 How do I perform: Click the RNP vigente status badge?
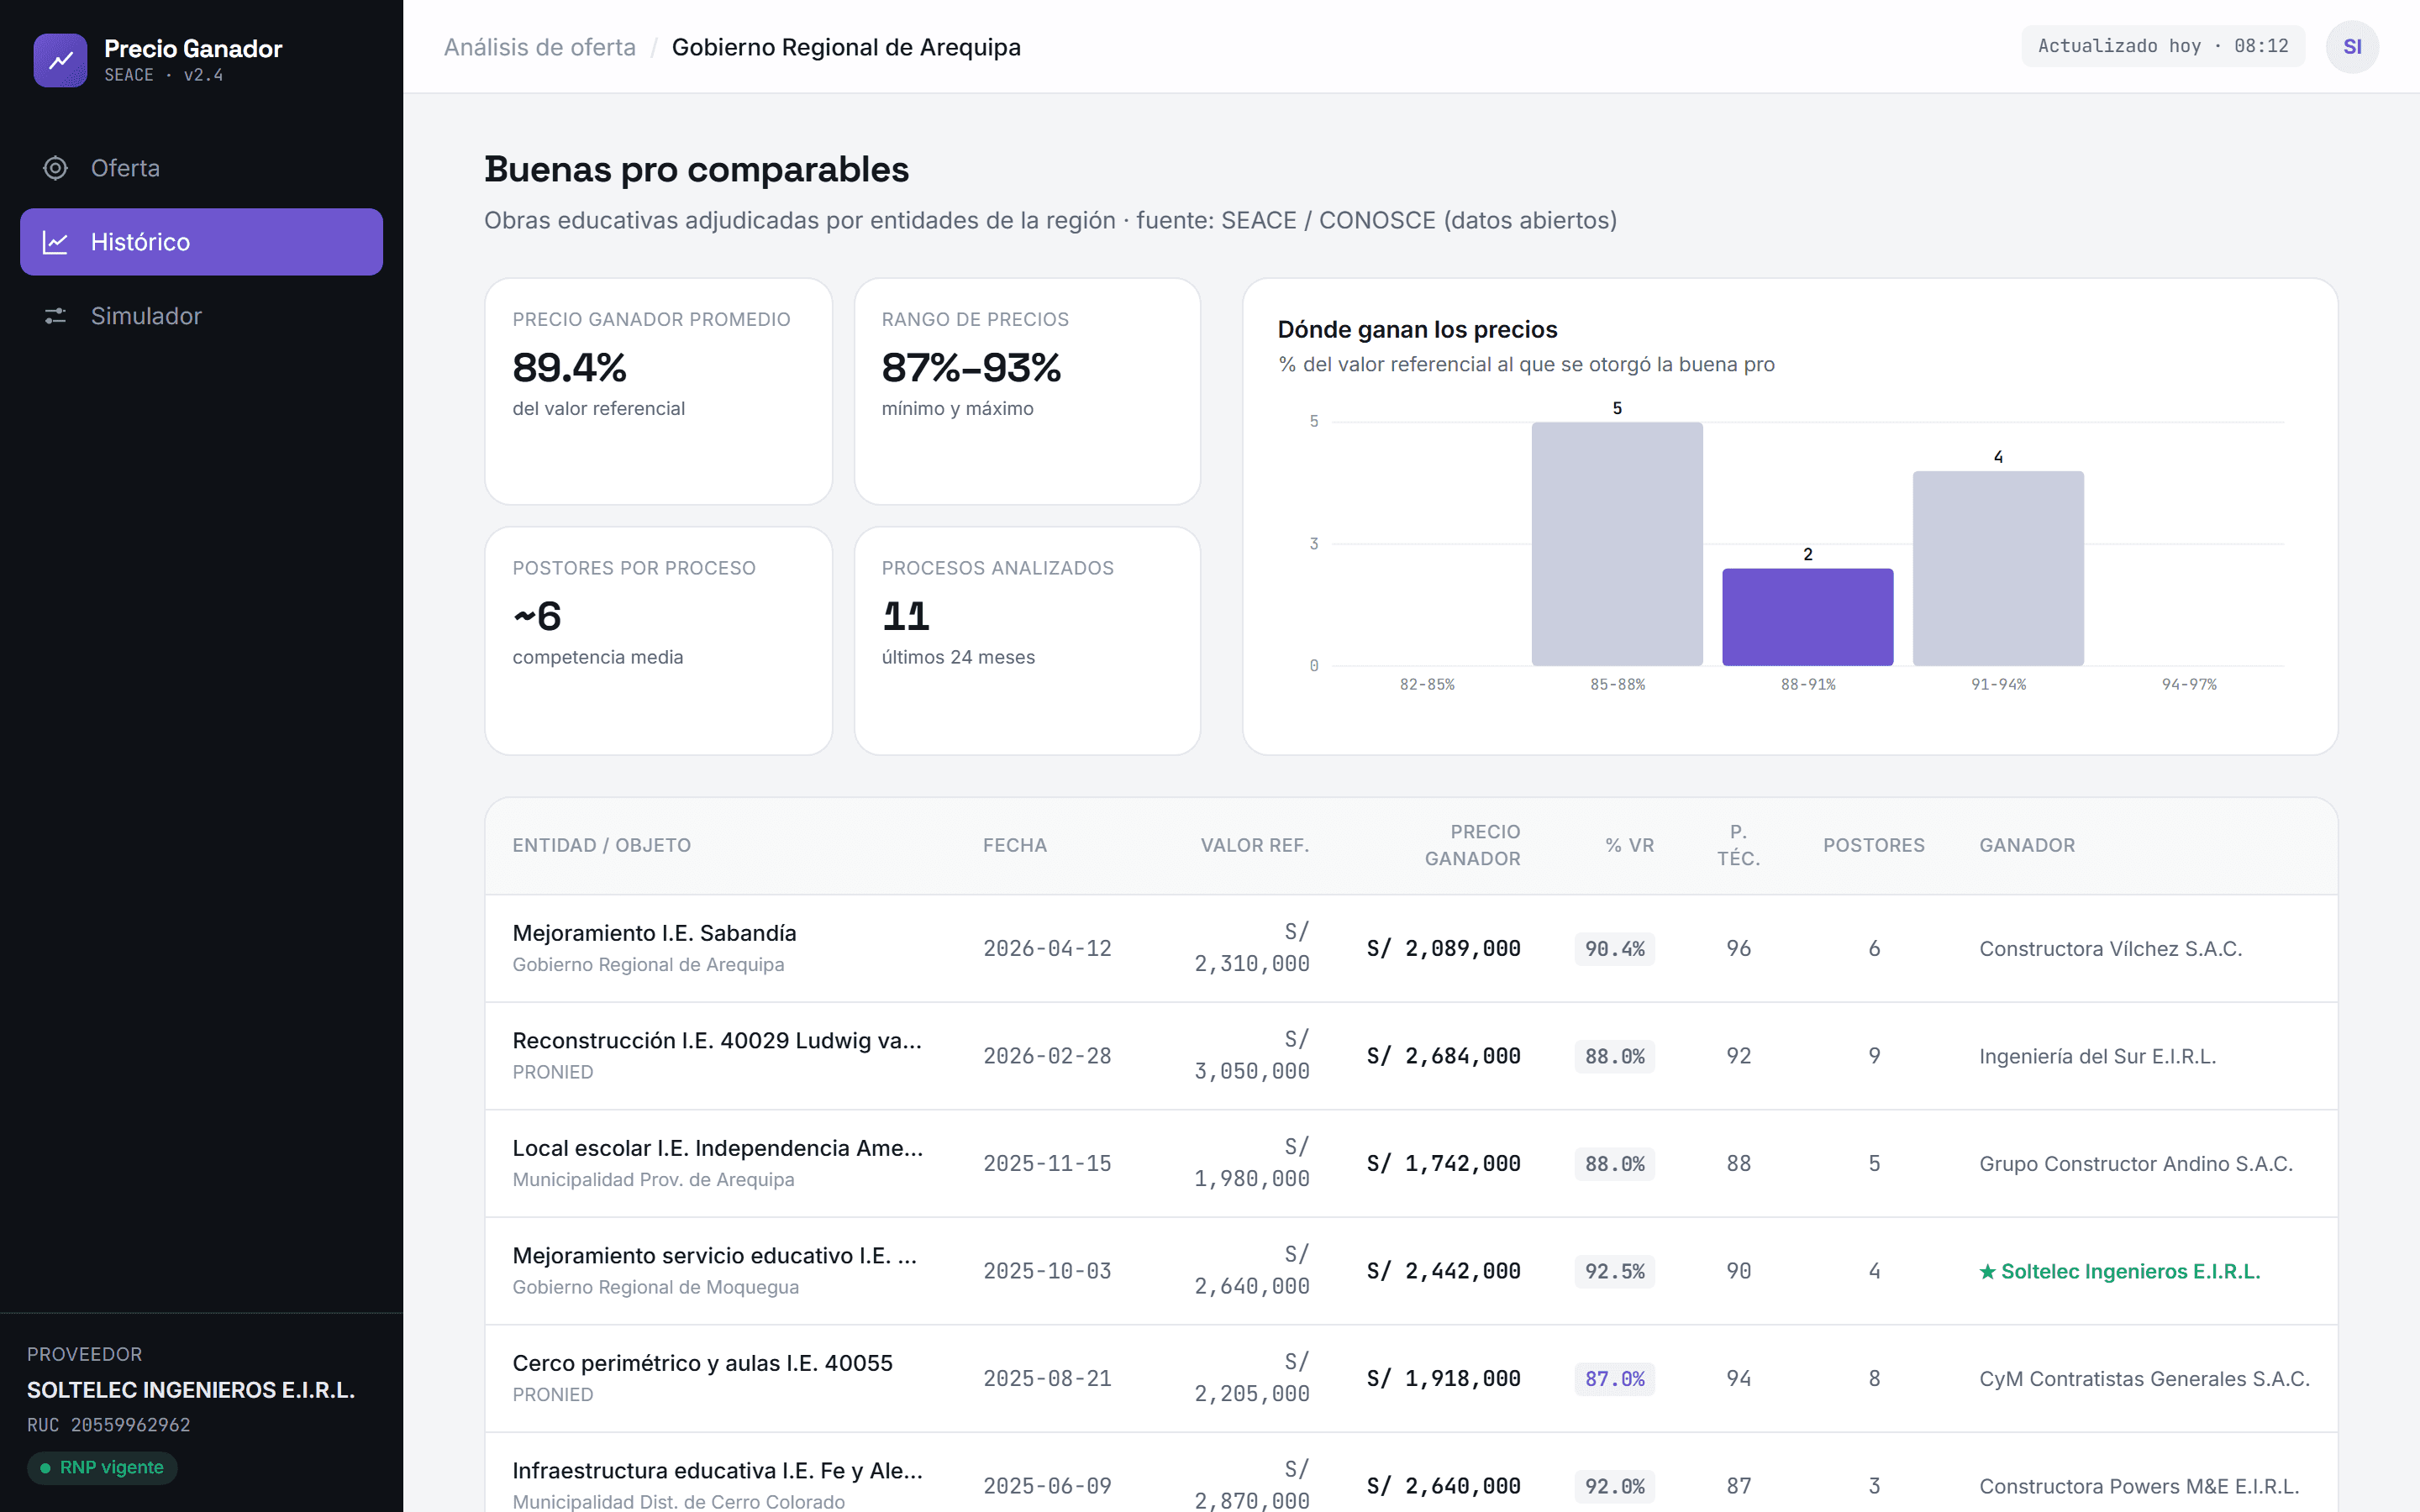click(102, 1468)
